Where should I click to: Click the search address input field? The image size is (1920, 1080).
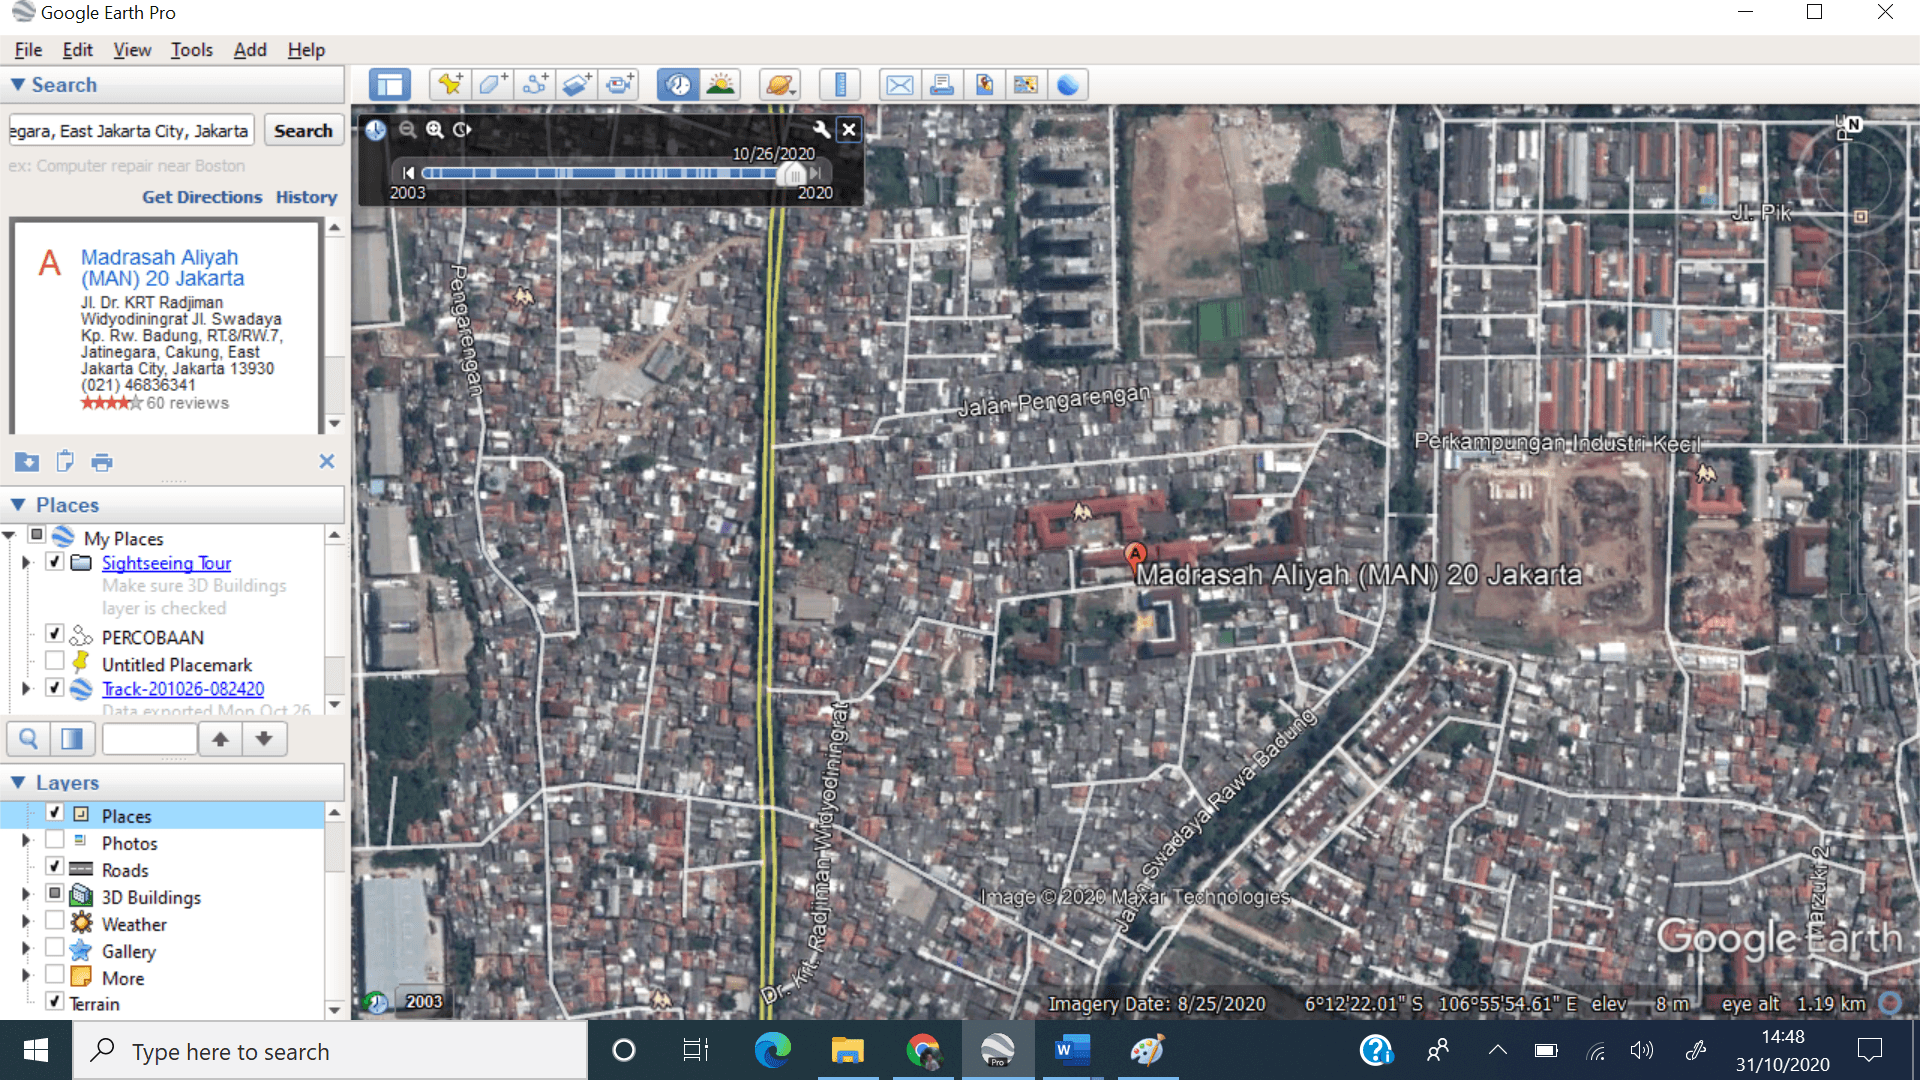coord(131,131)
